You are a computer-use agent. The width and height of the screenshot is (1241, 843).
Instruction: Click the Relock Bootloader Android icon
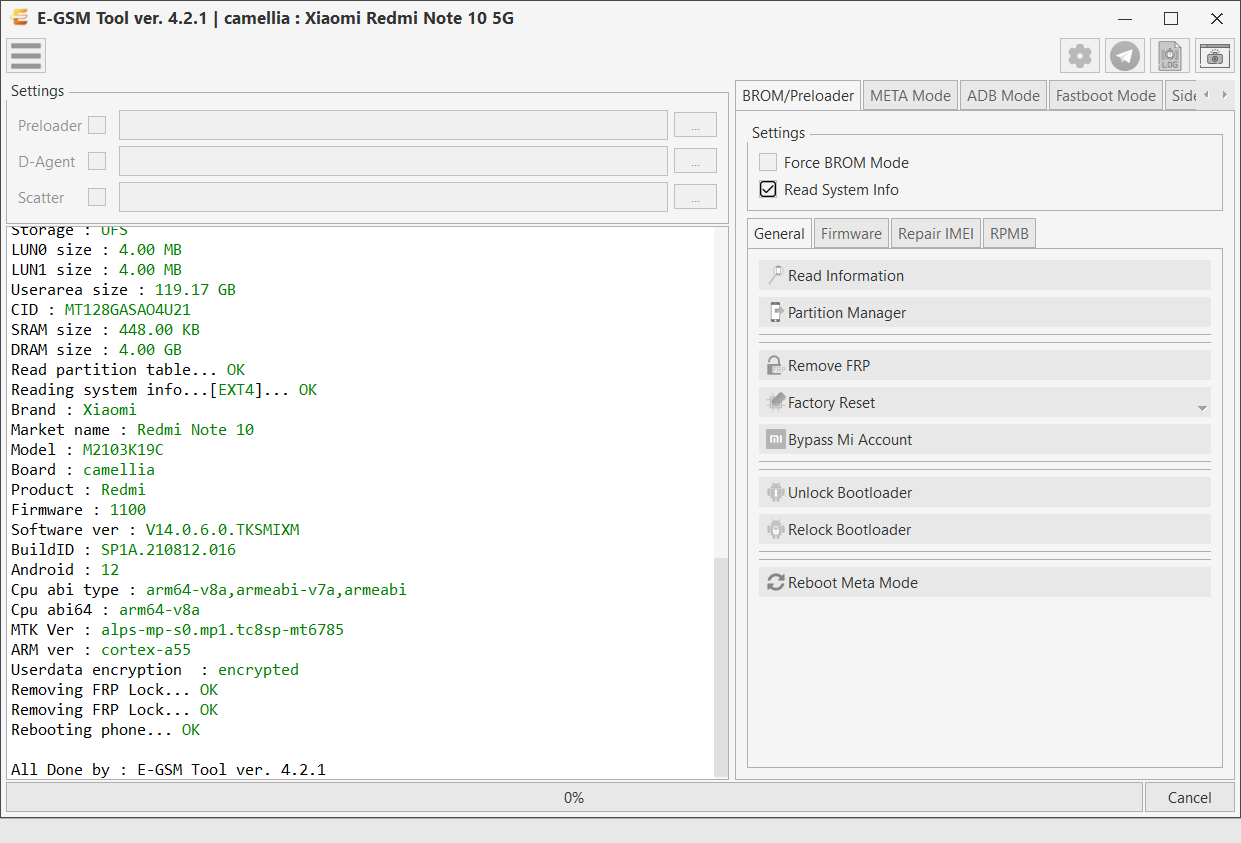(x=776, y=529)
